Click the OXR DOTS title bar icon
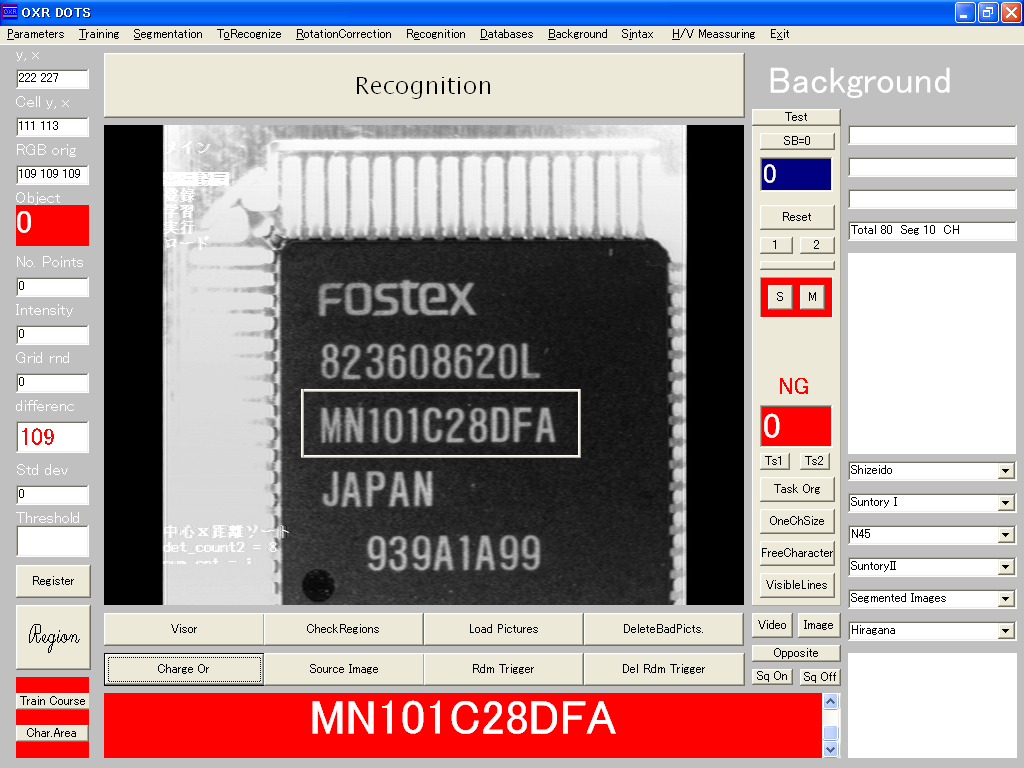The image size is (1024, 768). coord(10,12)
